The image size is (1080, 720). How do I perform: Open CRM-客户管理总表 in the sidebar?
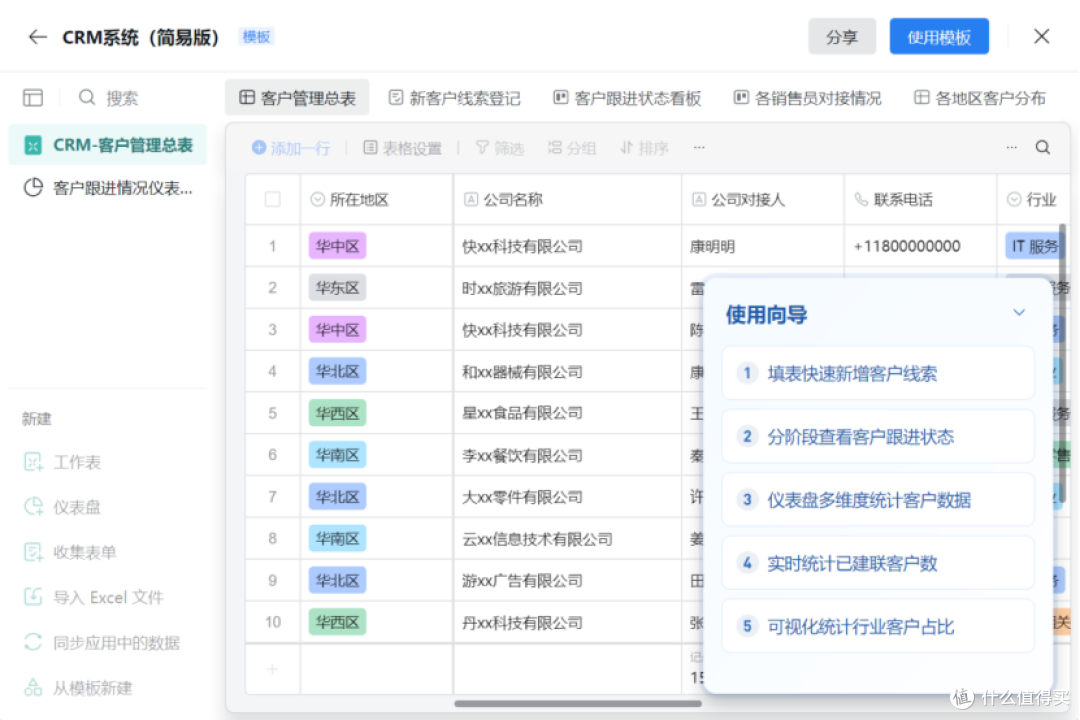108,145
